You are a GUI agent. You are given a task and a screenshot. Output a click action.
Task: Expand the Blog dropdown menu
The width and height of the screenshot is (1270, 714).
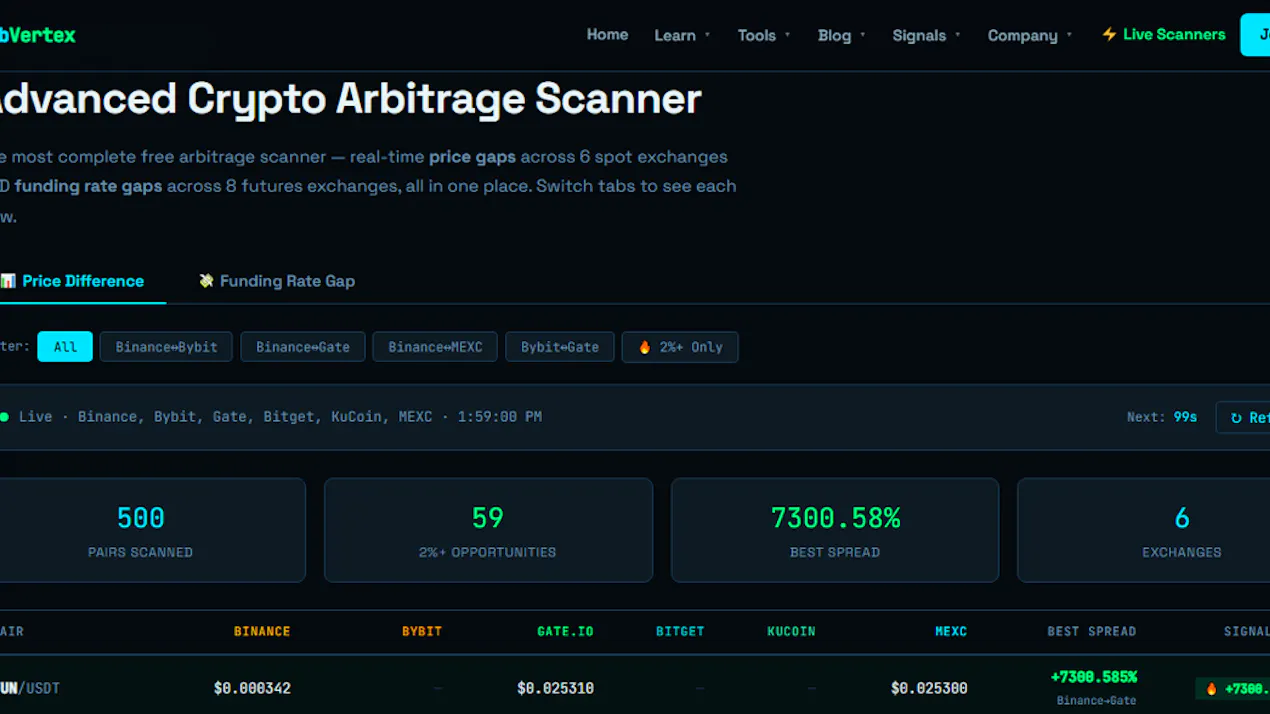(x=842, y=35)
